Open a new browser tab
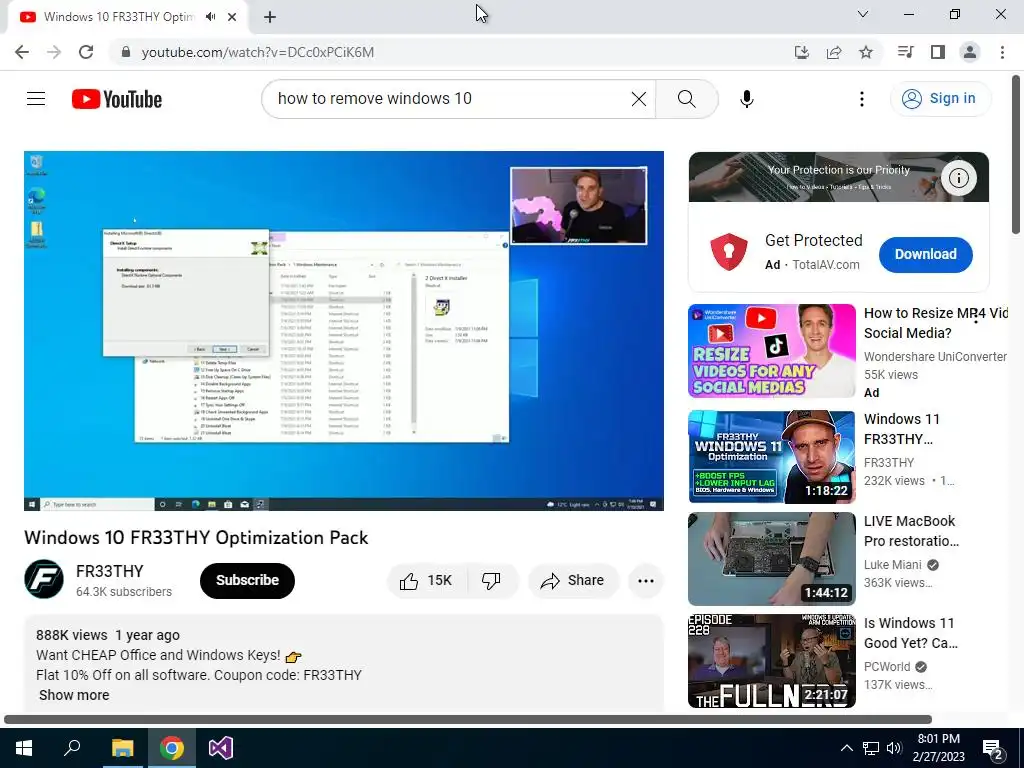Screen dimensions: 1024x768 coord(270,17)
